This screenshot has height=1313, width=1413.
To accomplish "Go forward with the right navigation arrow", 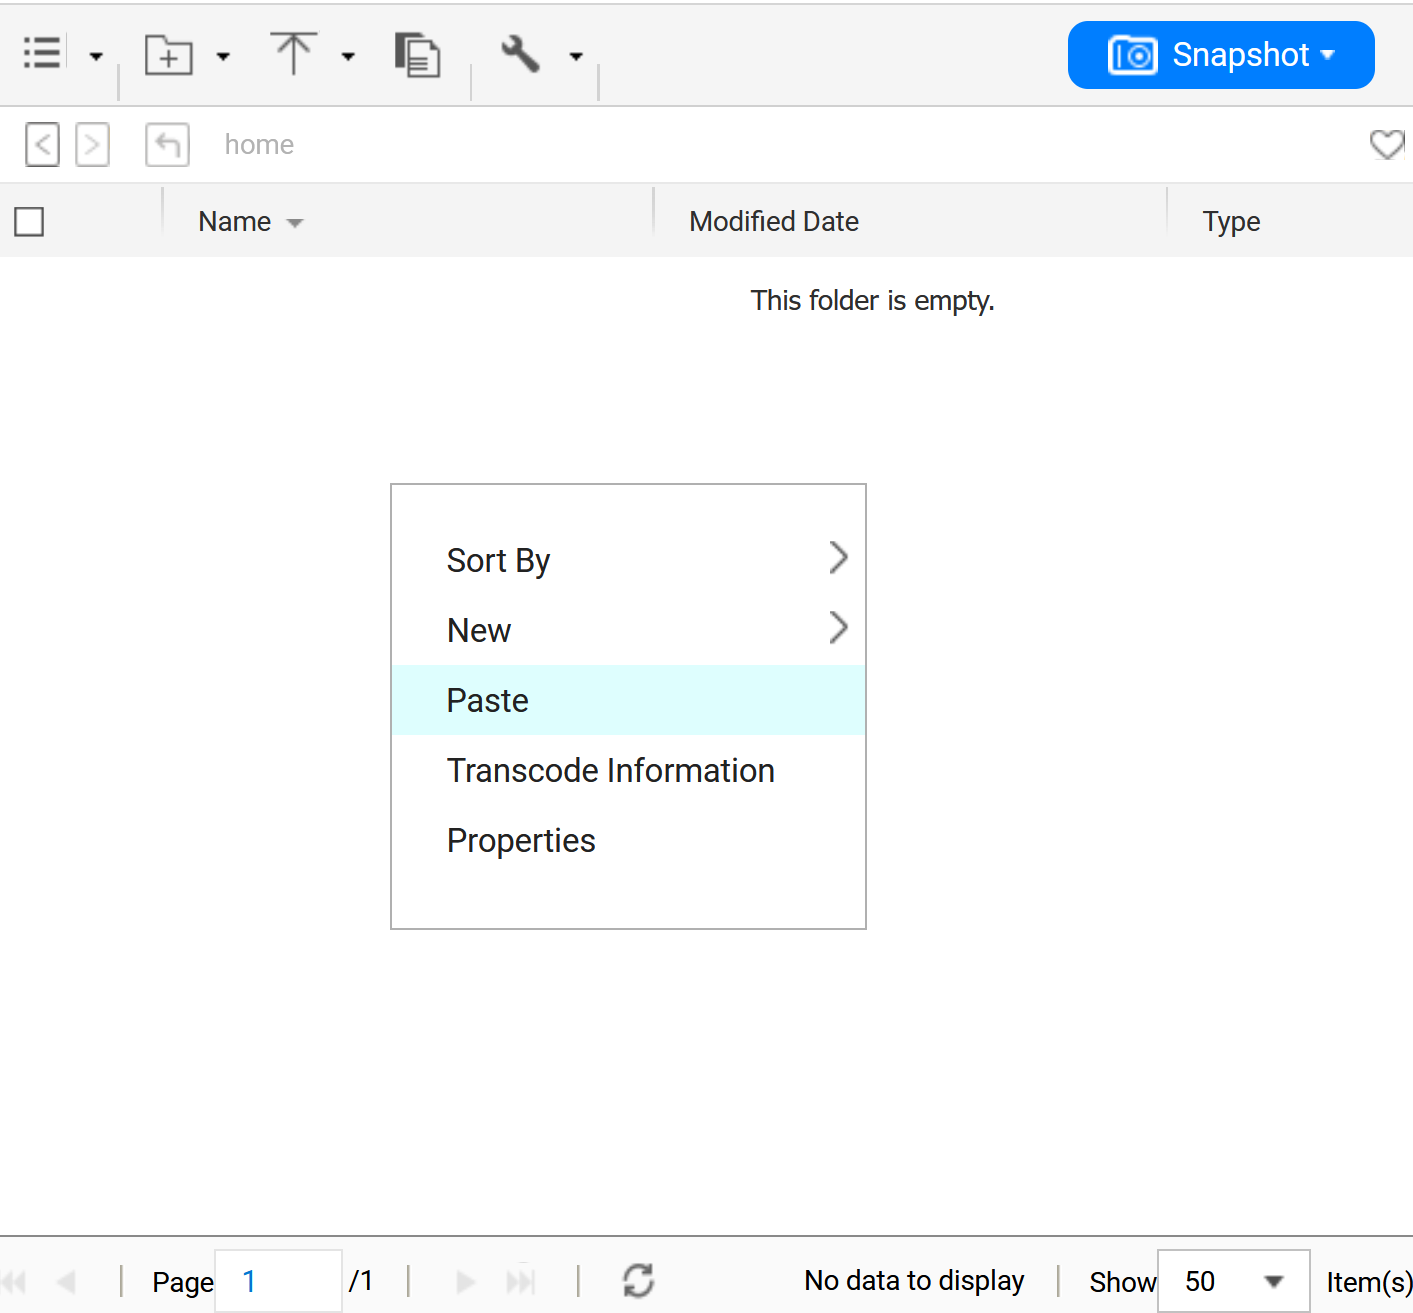I will tap(92, 145).
